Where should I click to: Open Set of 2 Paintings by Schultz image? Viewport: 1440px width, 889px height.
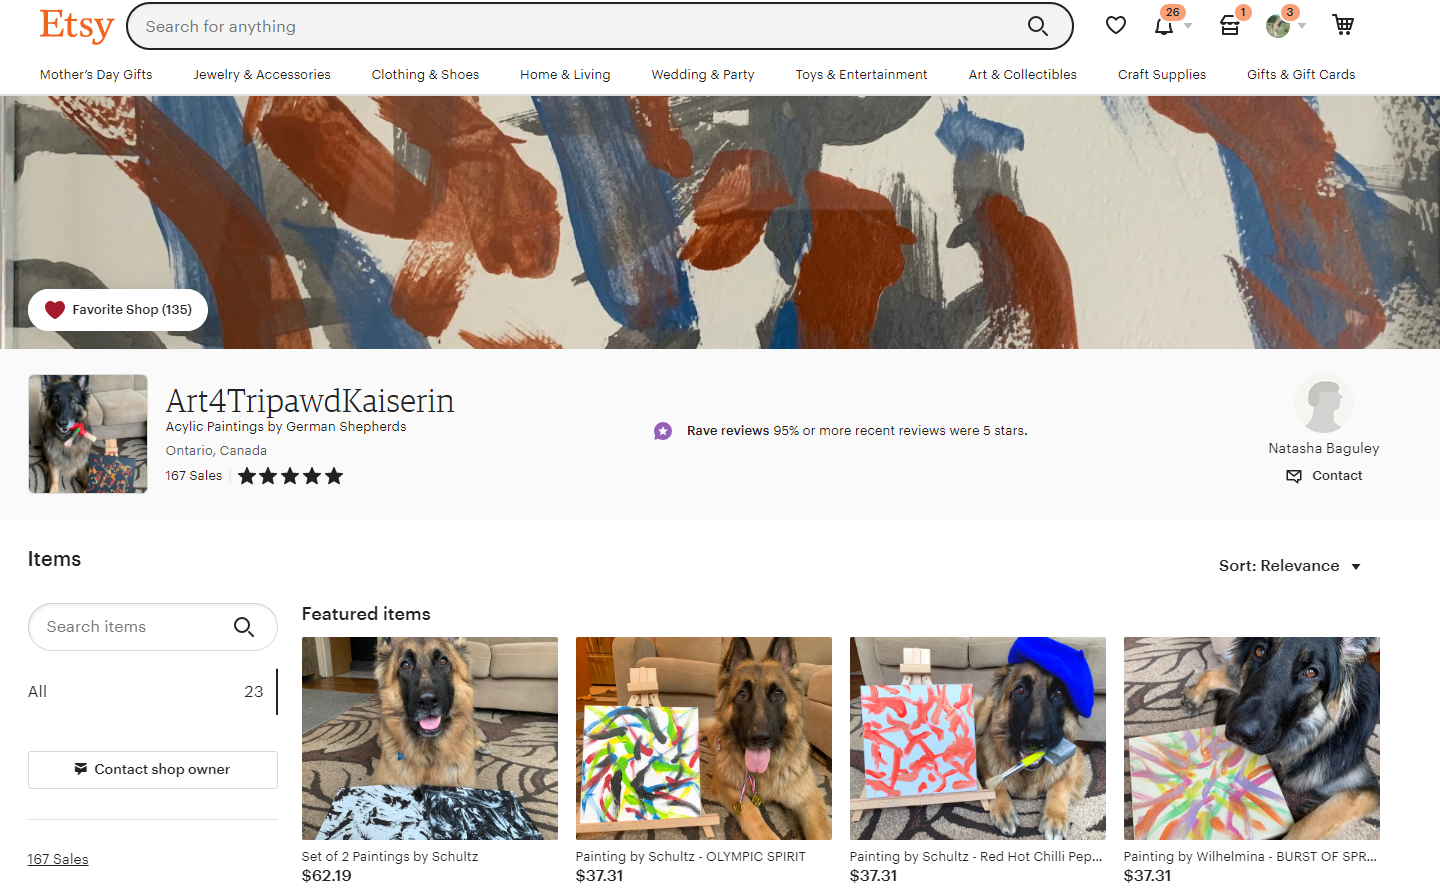430,738
